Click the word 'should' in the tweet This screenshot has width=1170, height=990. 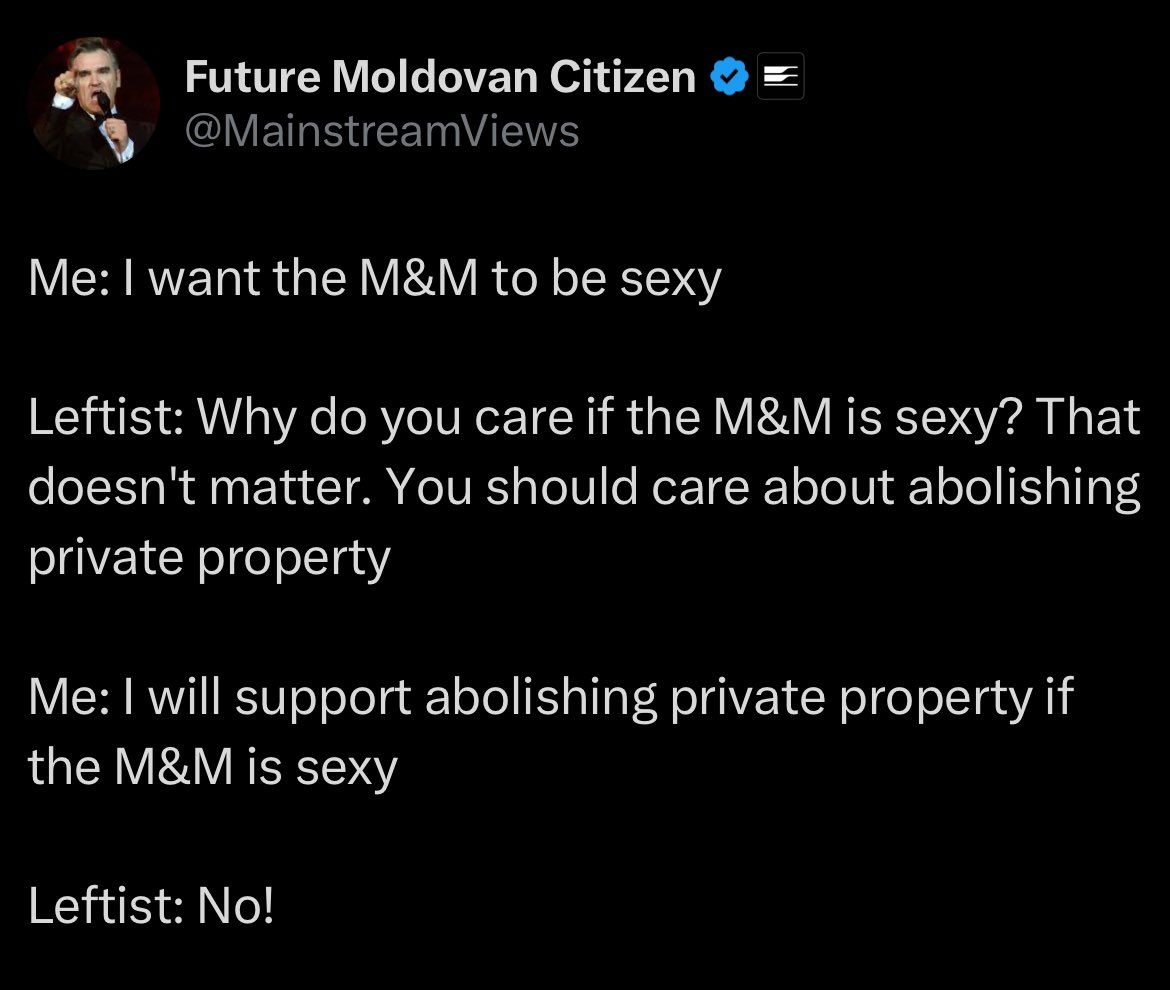[x=562, y=487]
